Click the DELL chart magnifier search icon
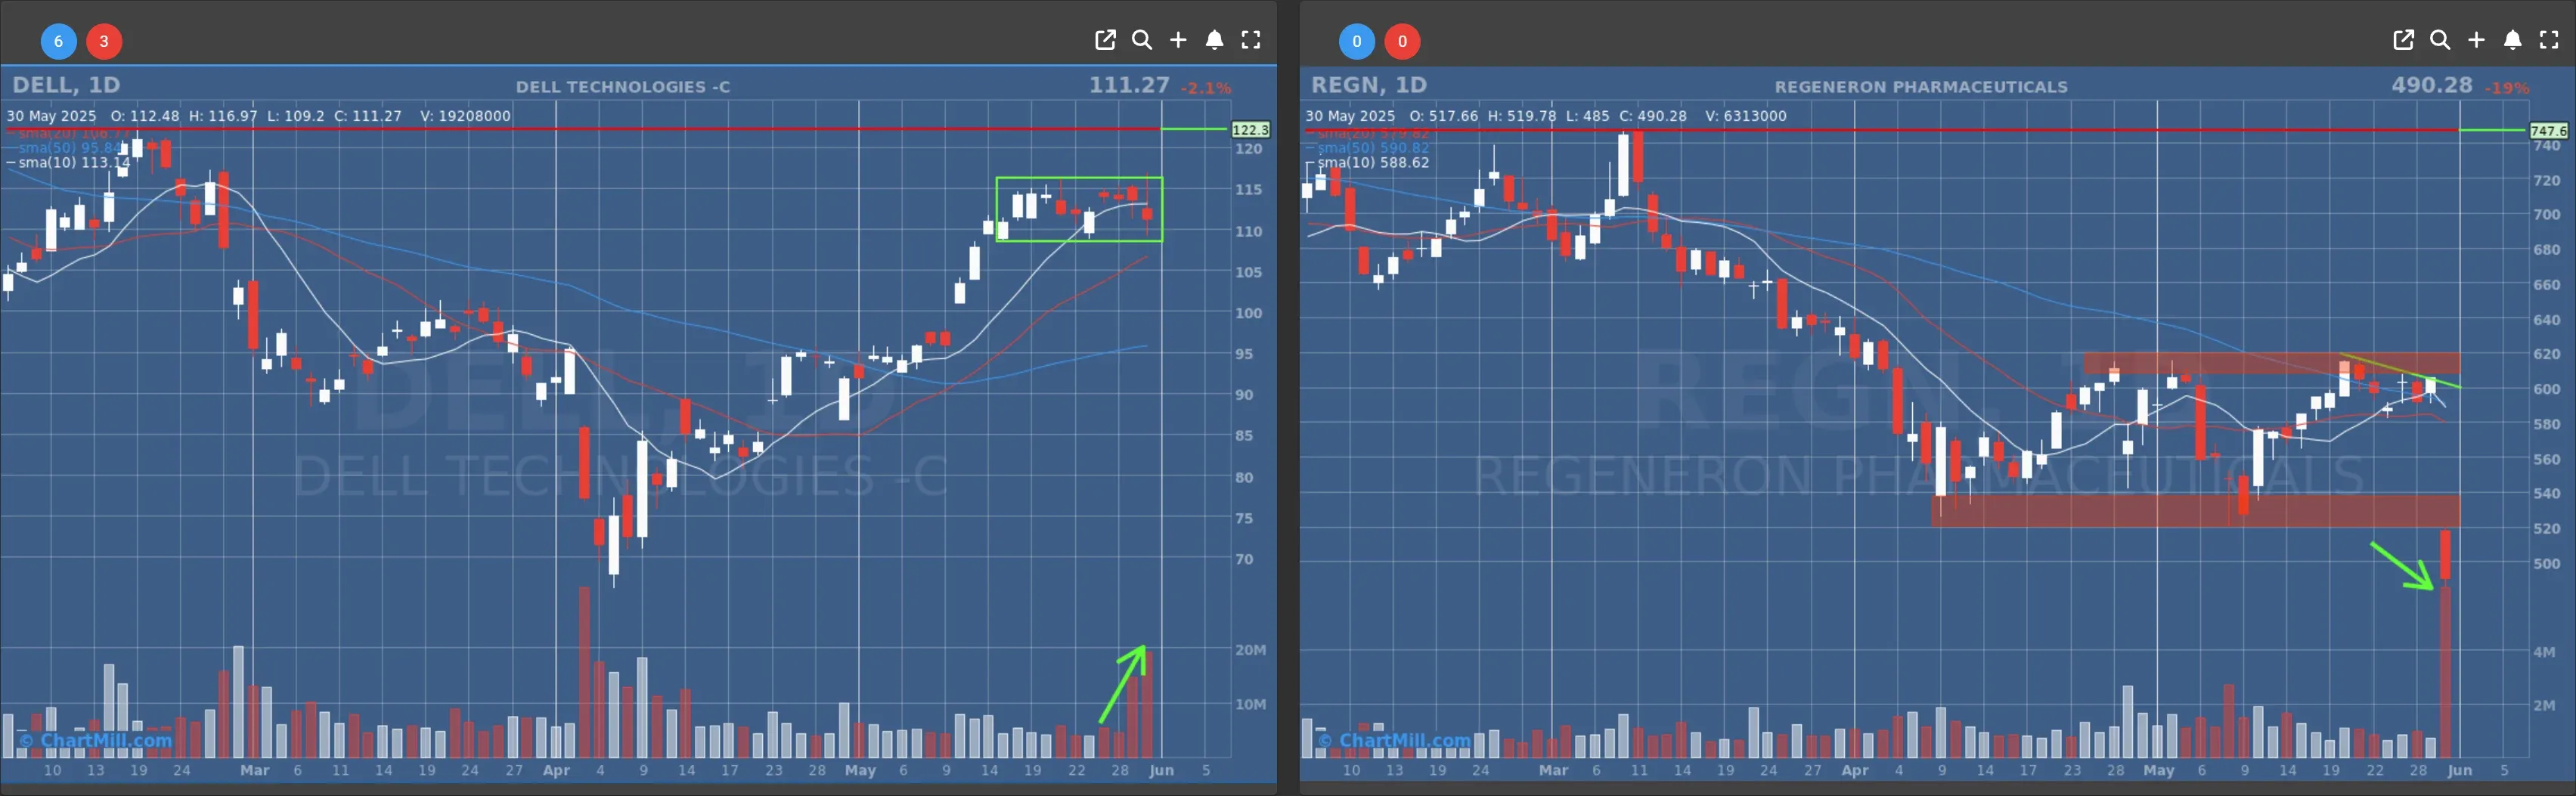Screen dimensions: 2576x796 [1141, 40]
